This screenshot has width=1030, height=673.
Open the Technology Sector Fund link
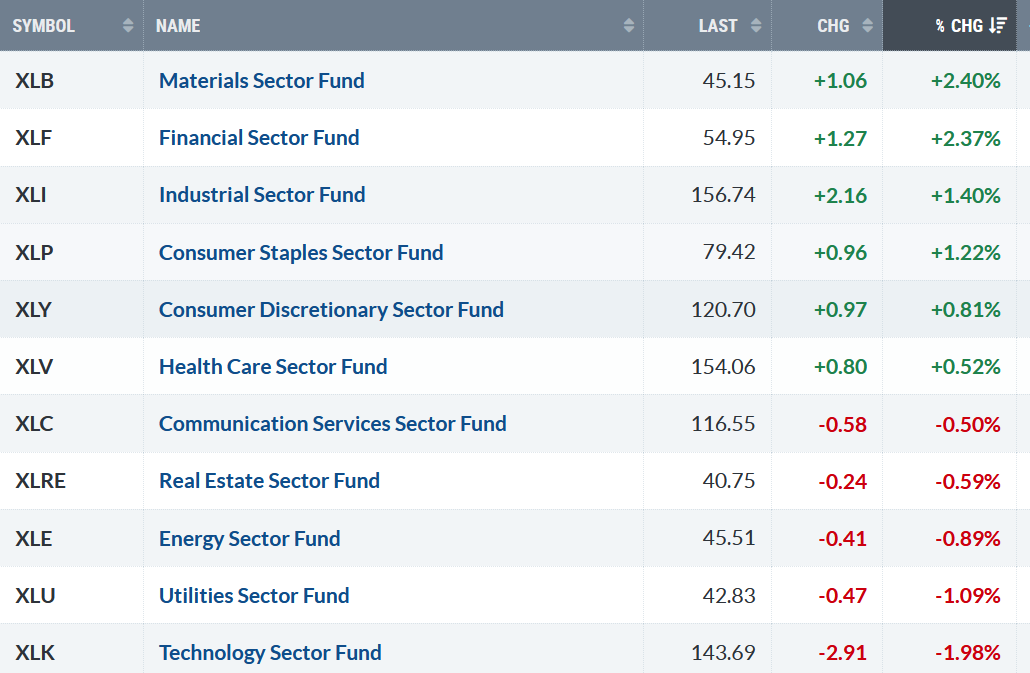pyautogui.click(x=270, y=652)
